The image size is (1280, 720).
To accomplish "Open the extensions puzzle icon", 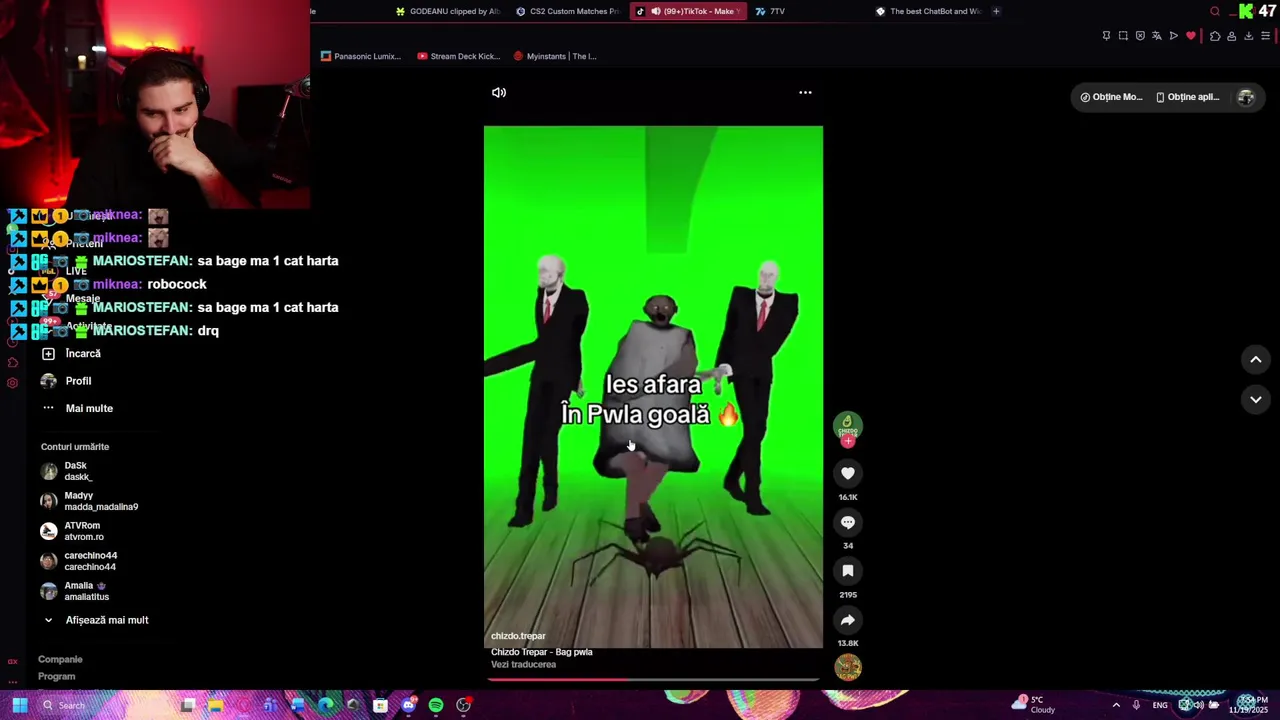I will (1215, 36).
